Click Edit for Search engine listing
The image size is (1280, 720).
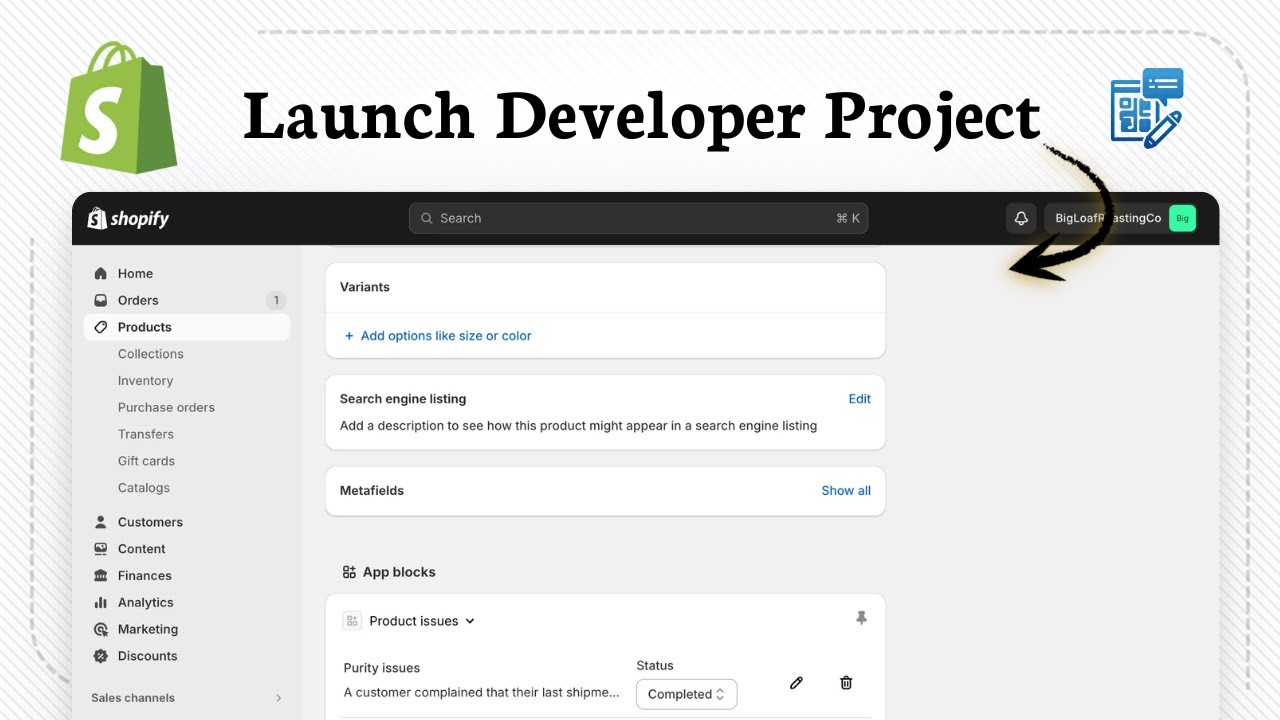pyautogui.click(x=860, y=399)
